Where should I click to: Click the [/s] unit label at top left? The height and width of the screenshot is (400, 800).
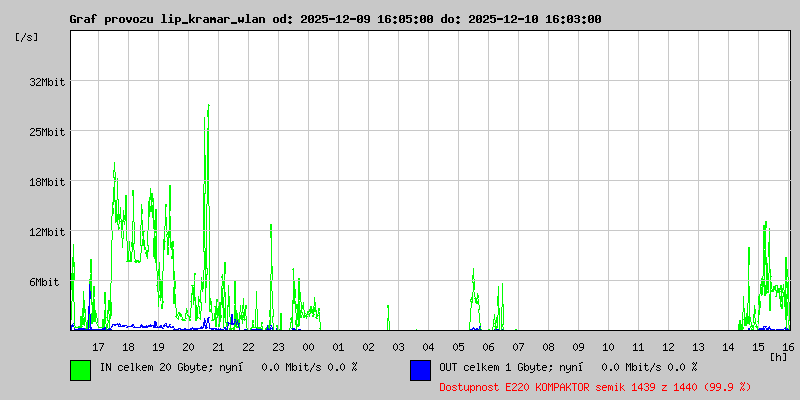(28, 37)
